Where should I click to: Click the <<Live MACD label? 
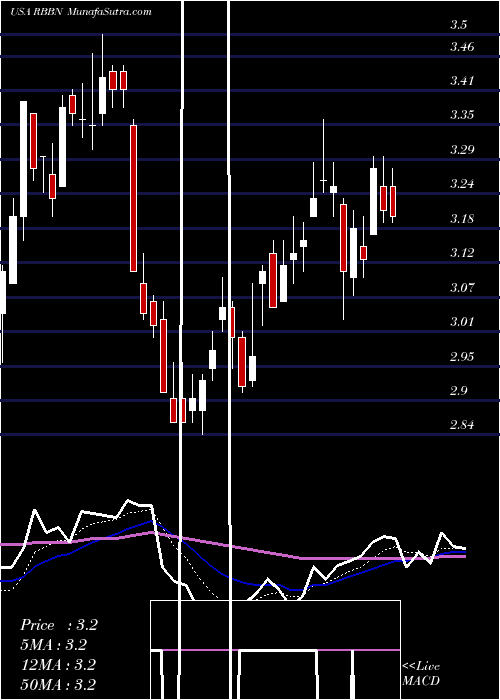coord(421,674)
